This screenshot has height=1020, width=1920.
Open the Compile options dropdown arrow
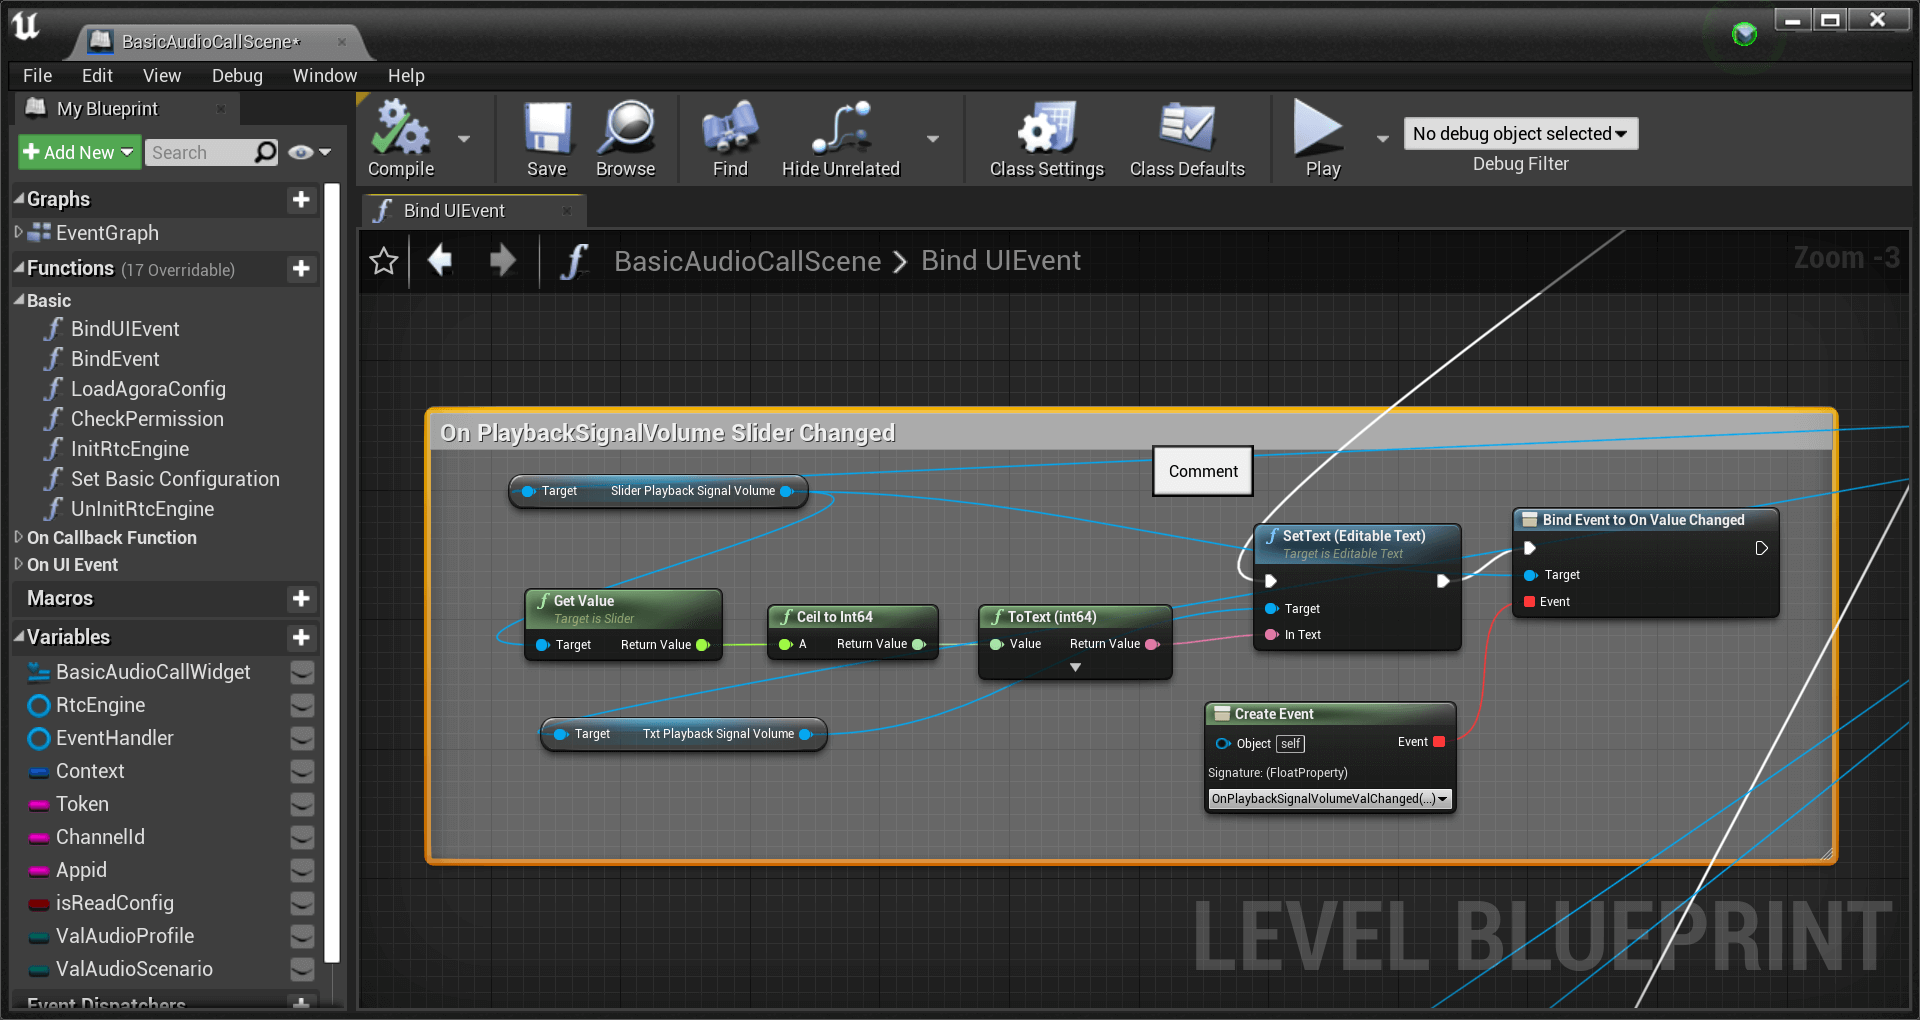[x=464, y=139]
